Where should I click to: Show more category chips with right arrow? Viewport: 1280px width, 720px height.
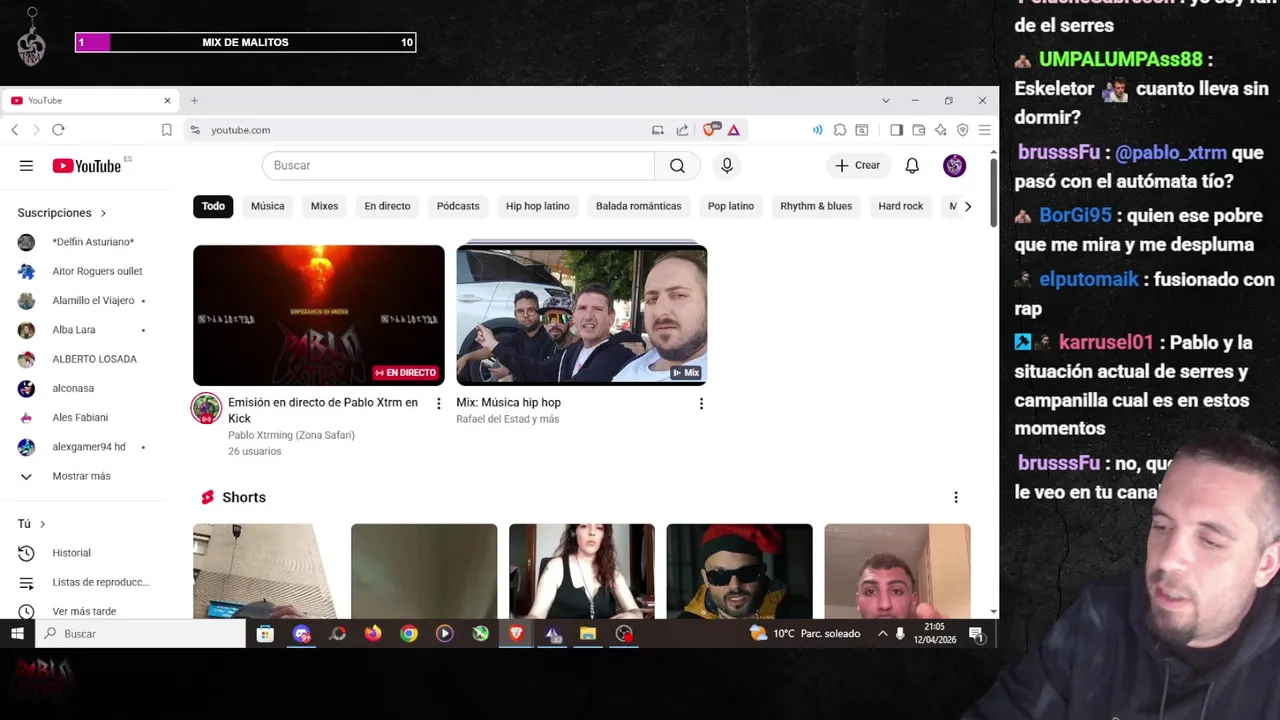(x=967, y=206)
